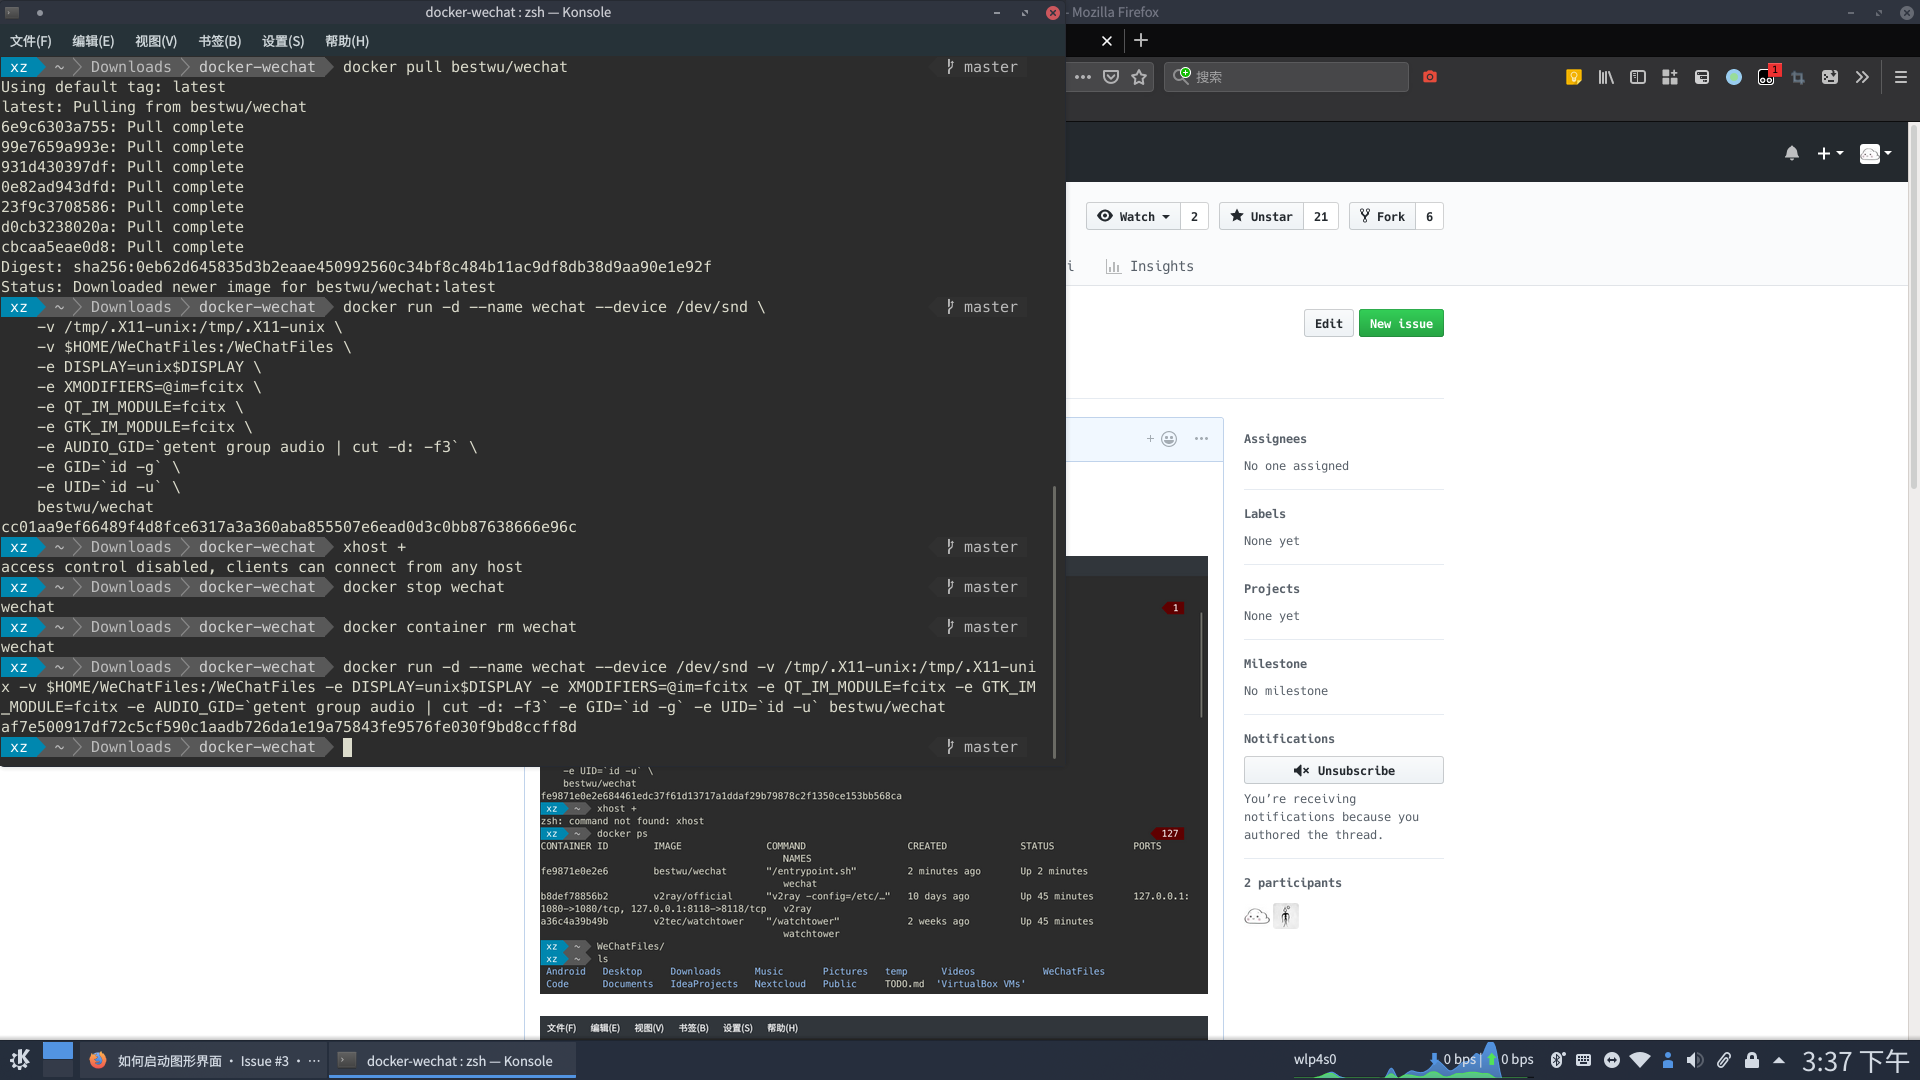Mute system volume from the tray

click(x=1694, y=1060)
